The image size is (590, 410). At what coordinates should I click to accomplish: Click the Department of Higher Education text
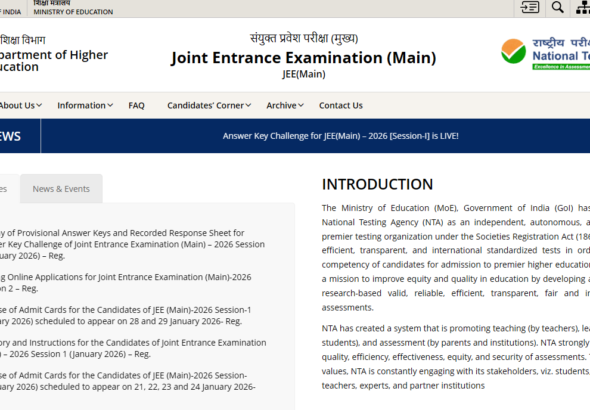pyautogui.click(x=54, y=61)
